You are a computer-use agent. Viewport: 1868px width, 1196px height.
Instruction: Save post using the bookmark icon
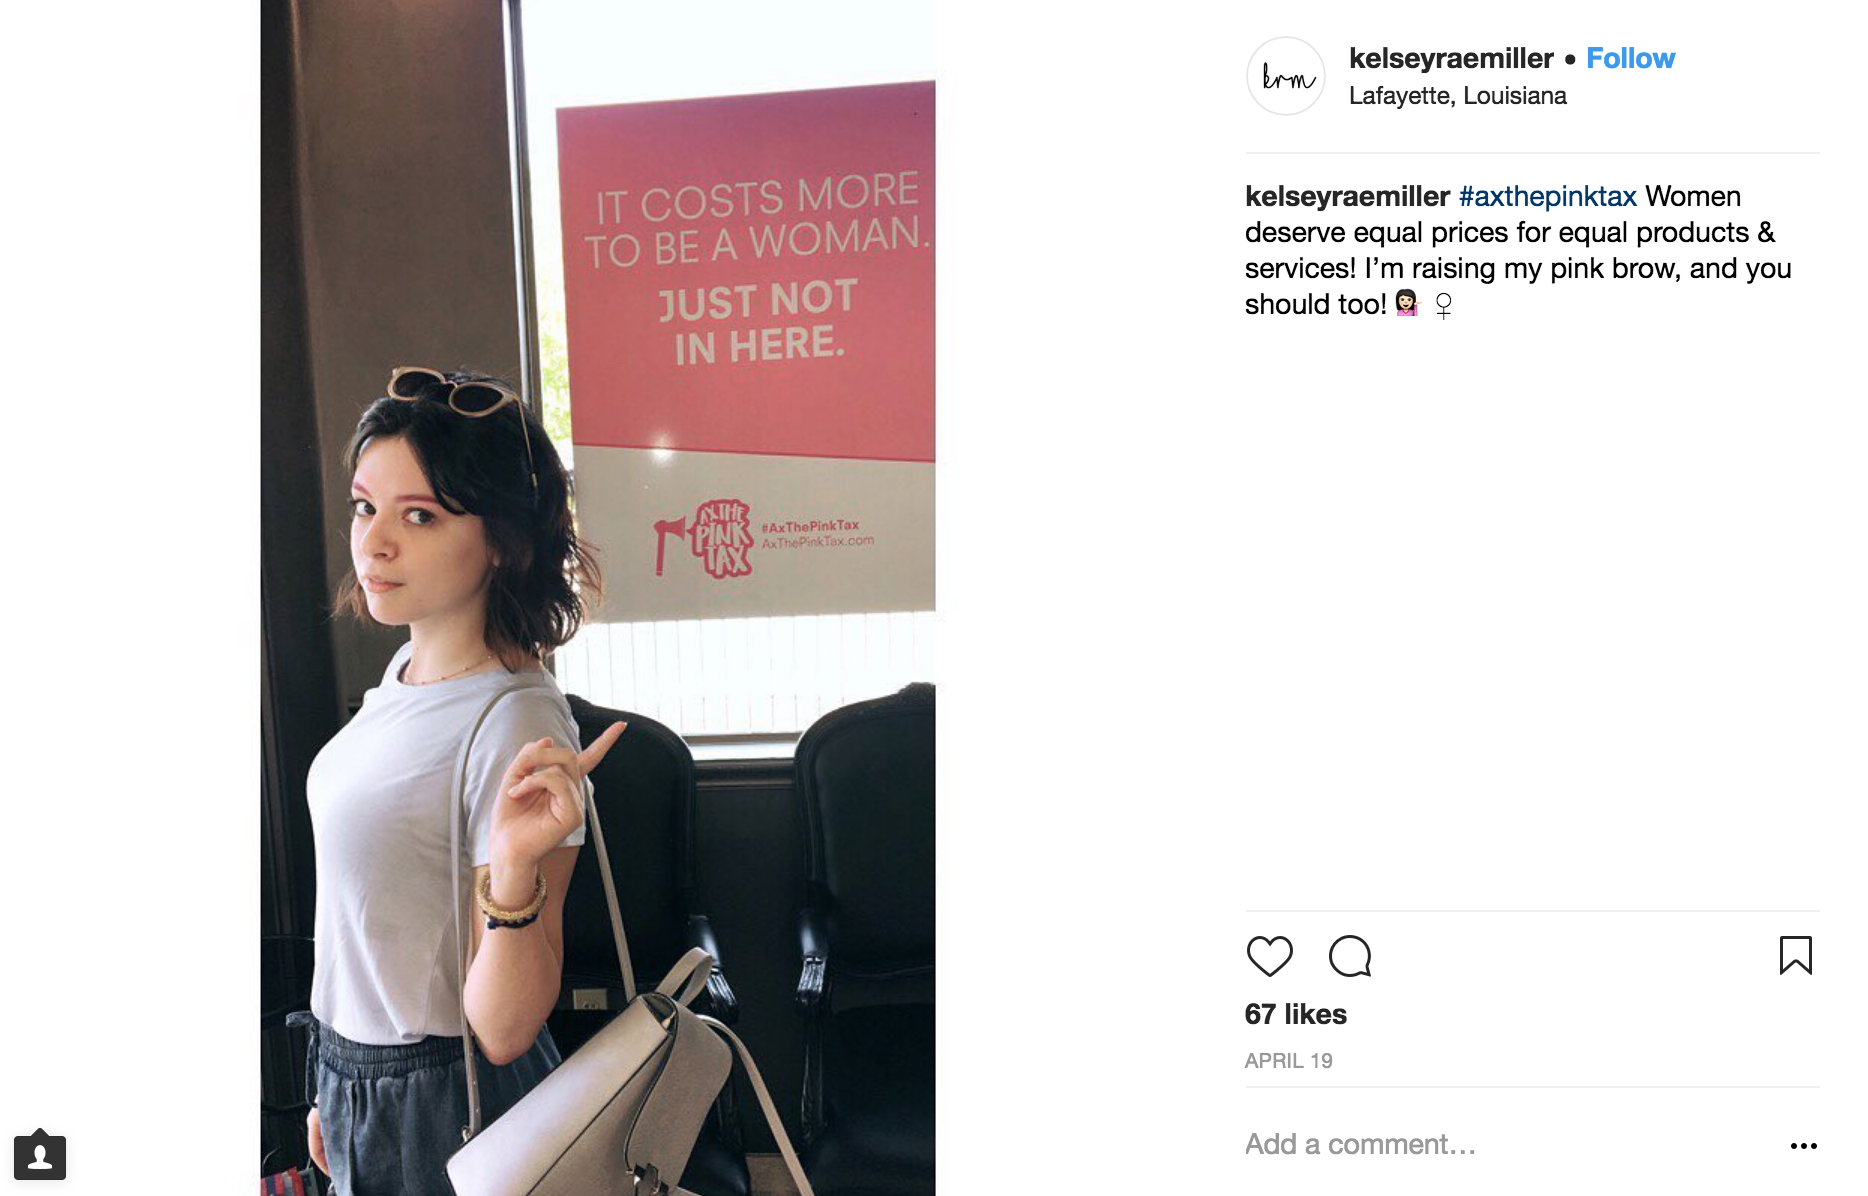[x=1796, y=955]
